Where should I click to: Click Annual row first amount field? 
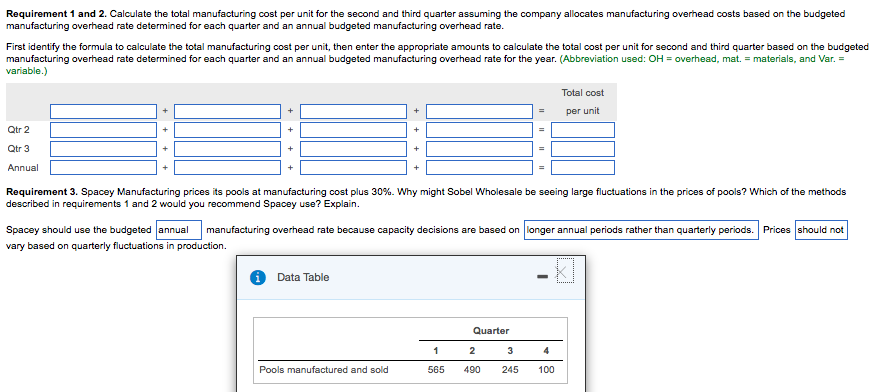pyautogui.click(x=103, y=167)
